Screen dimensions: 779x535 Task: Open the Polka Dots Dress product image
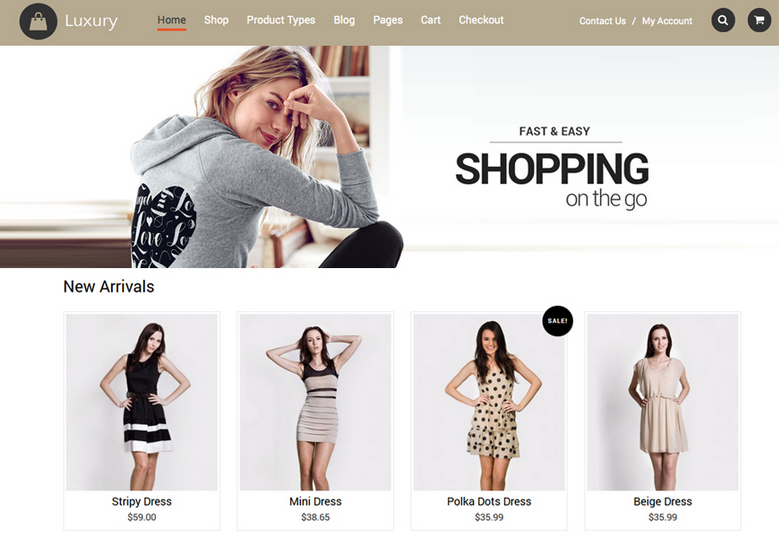[489, 402]
